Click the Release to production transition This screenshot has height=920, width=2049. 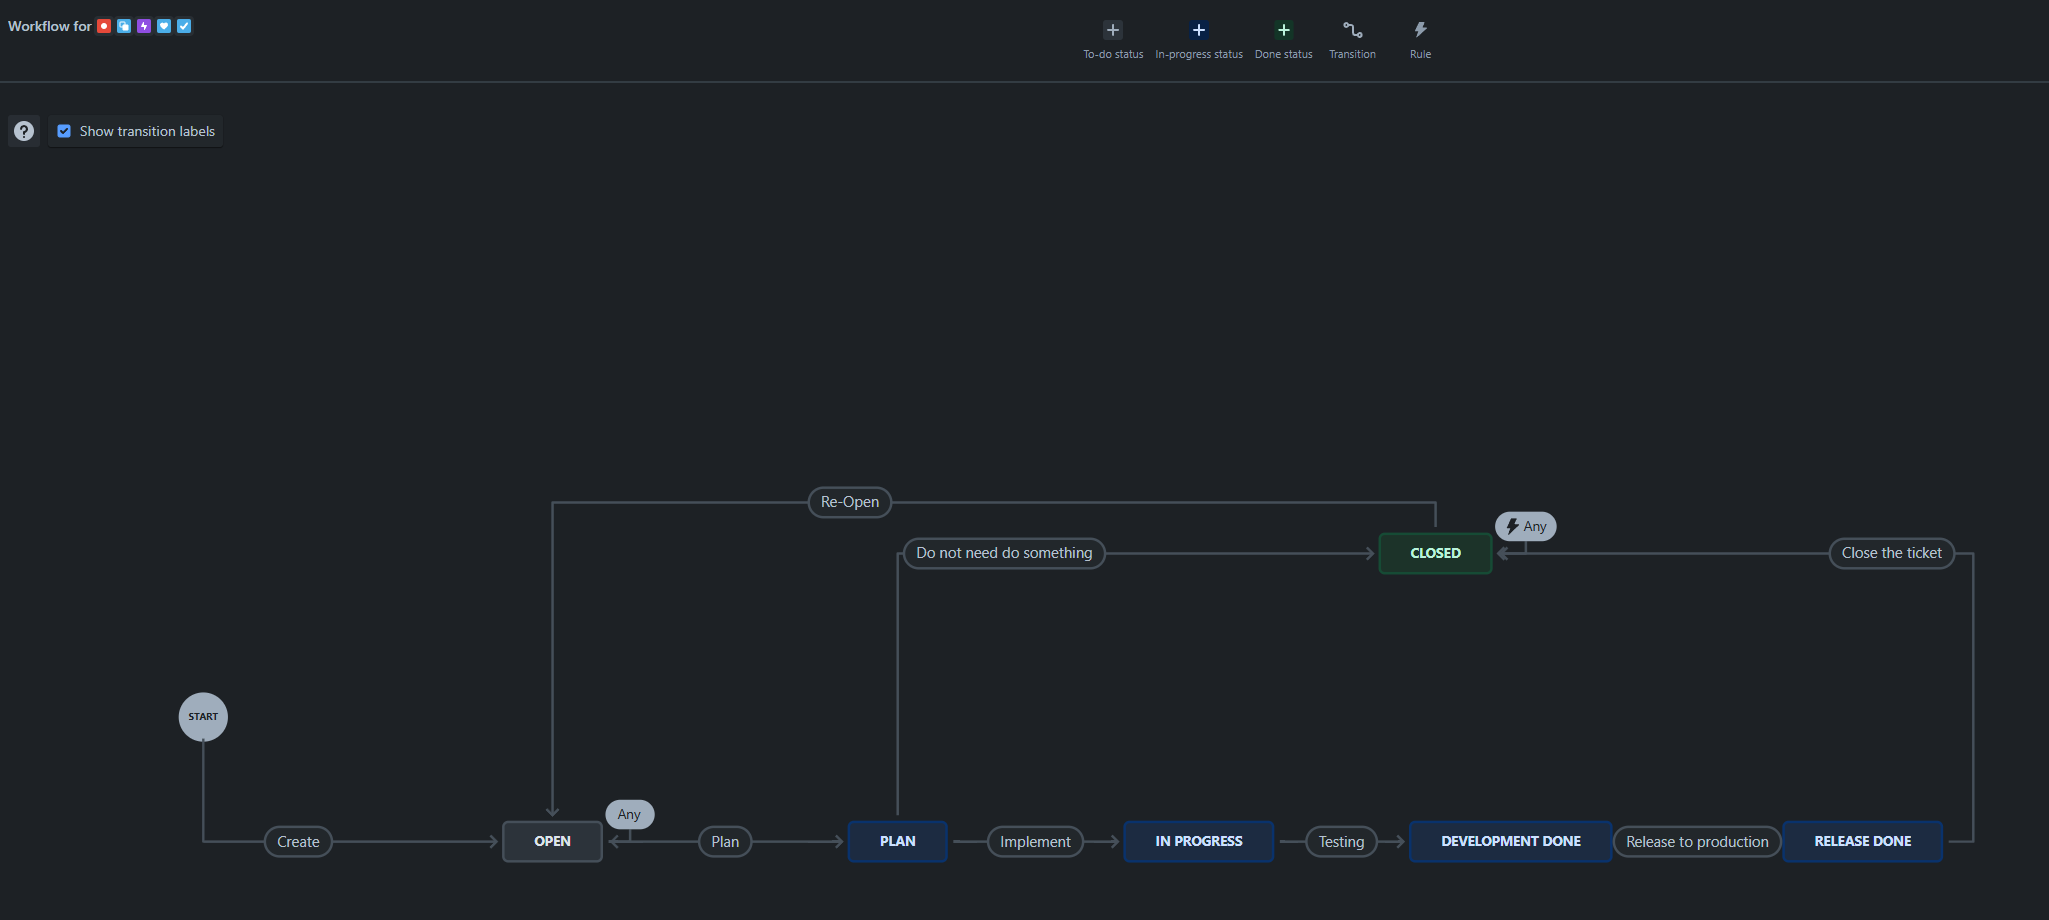coord(1696,842)
